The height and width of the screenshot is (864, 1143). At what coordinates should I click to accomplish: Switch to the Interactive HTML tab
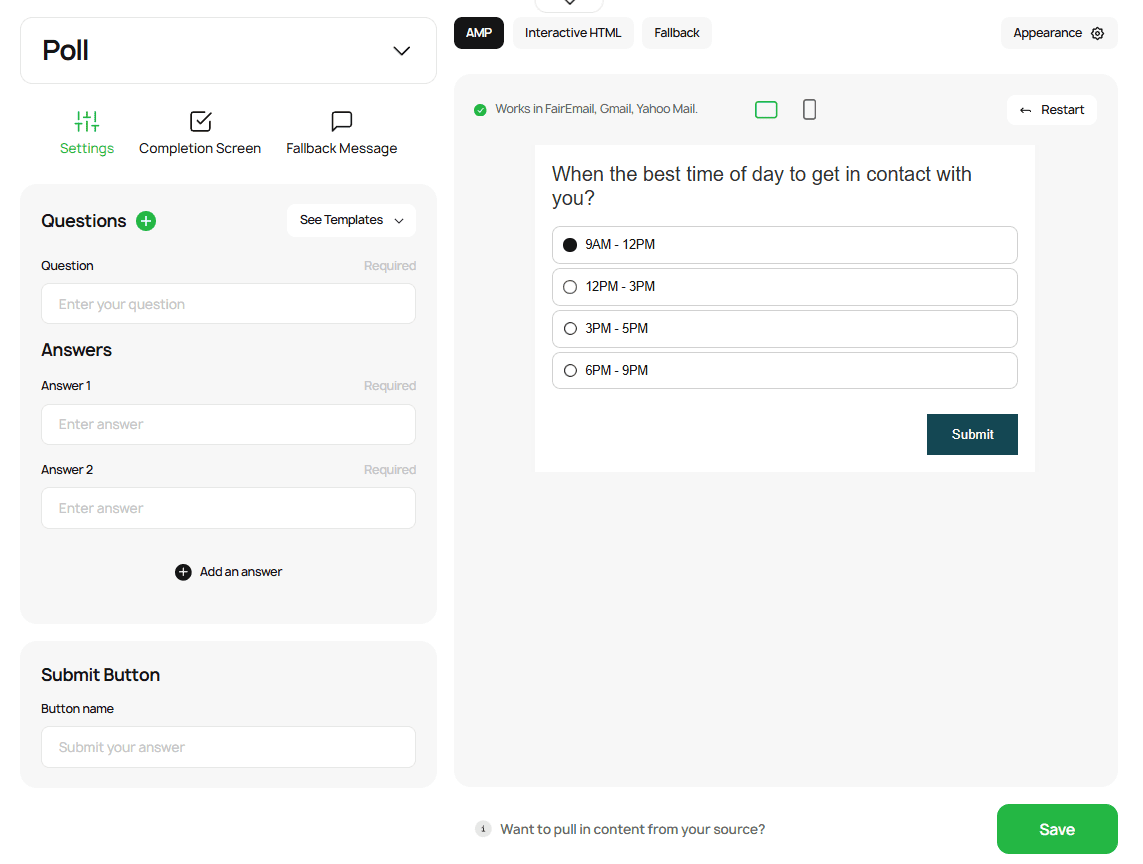tap(573, 33)
